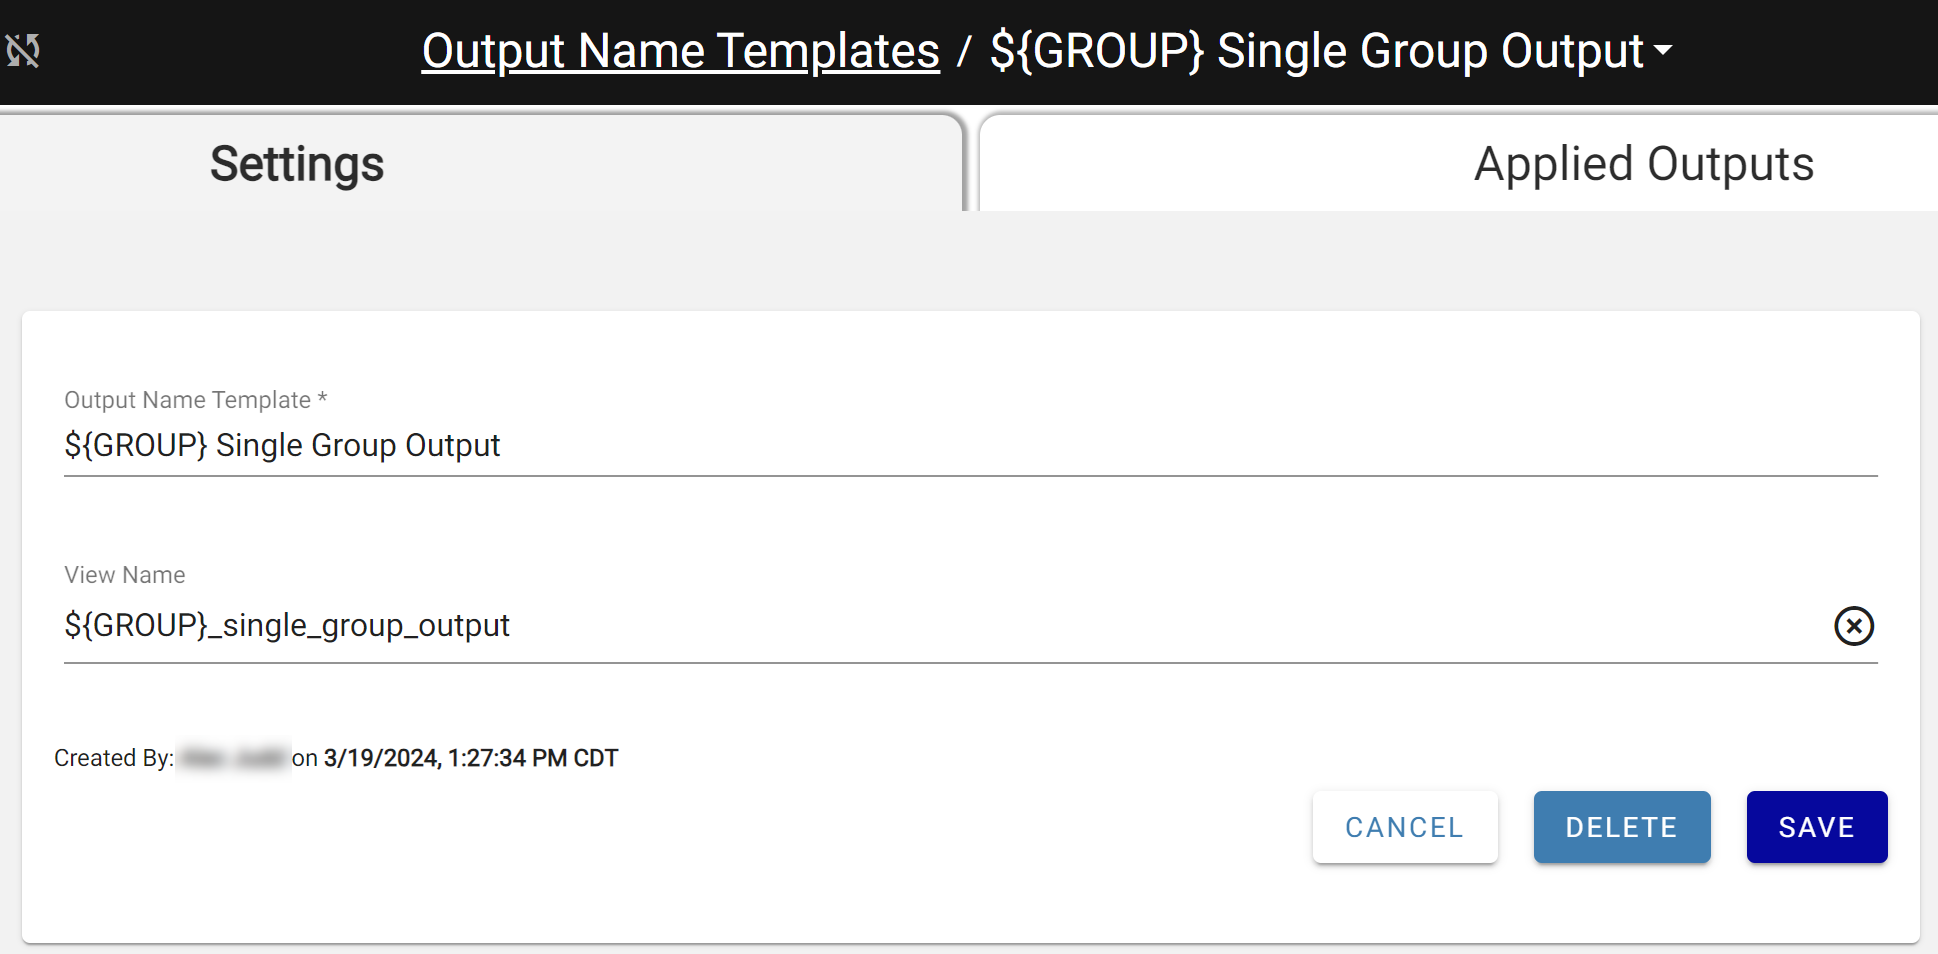The width and height of the screenshot is (1938, 954).
Task: Click the Output Name Template field label
Action: [x=187, y=400]
